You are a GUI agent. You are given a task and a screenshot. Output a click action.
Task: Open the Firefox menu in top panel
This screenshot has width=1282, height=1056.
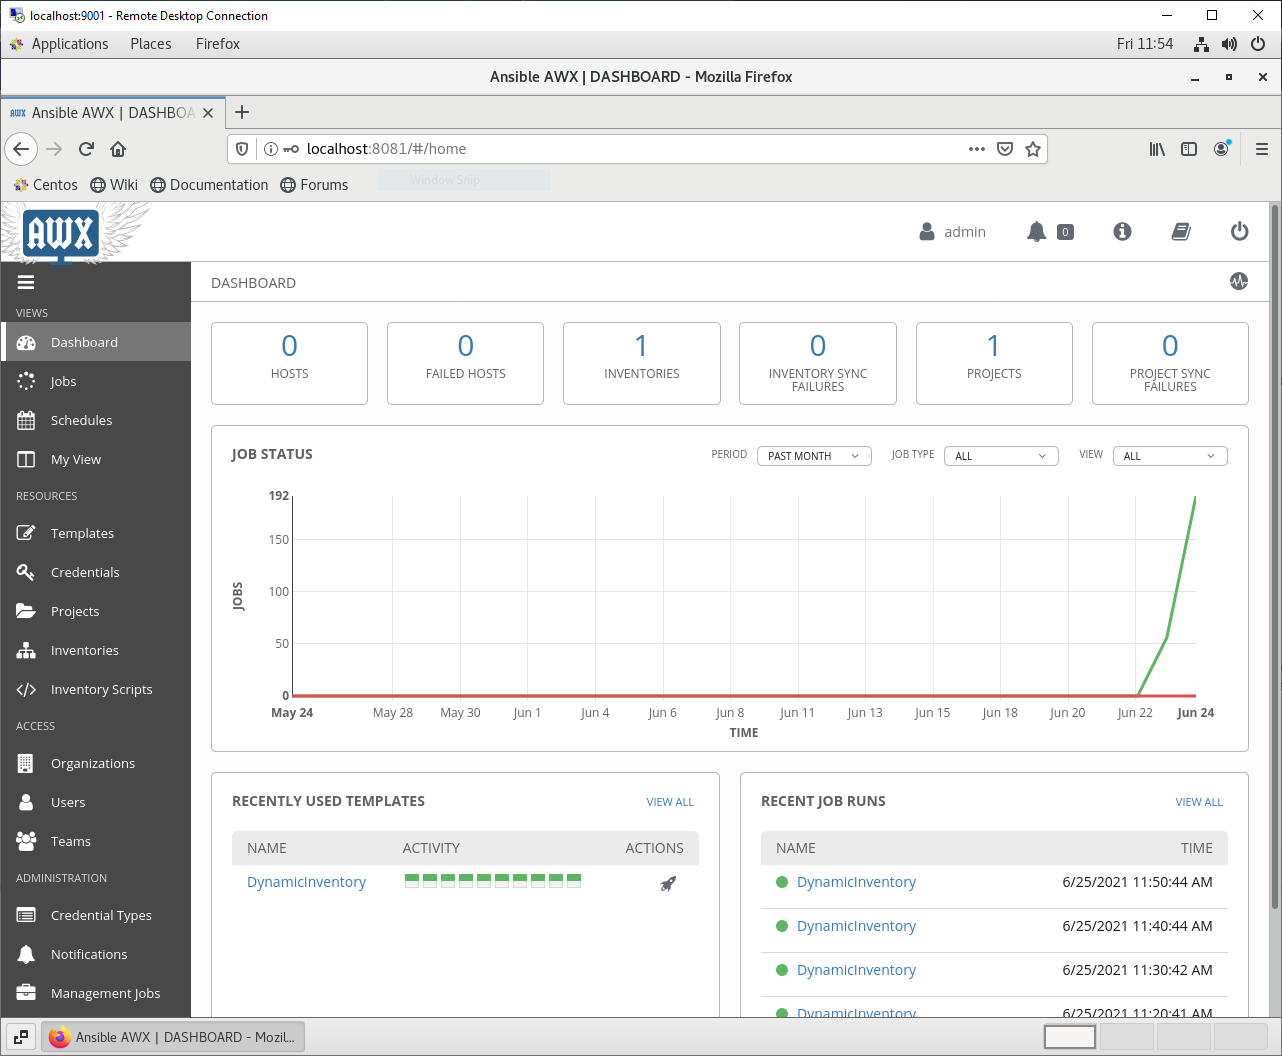coord(217,44)
